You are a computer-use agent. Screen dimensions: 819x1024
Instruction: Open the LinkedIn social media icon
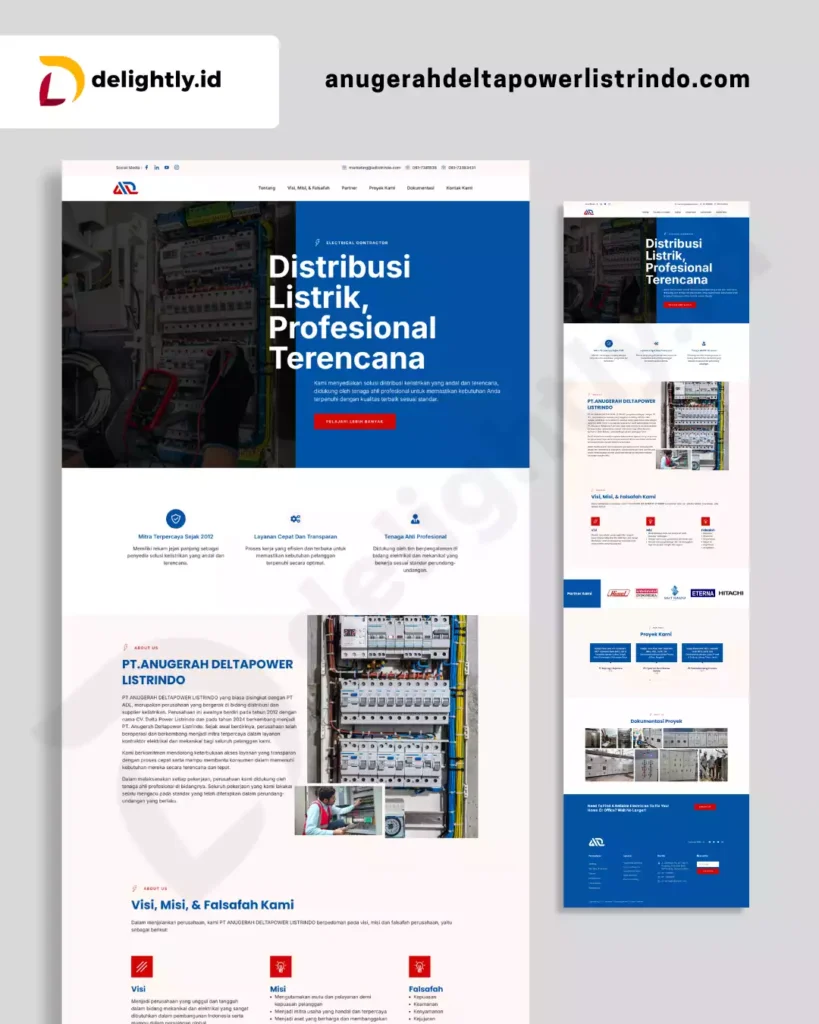(156, 168)
